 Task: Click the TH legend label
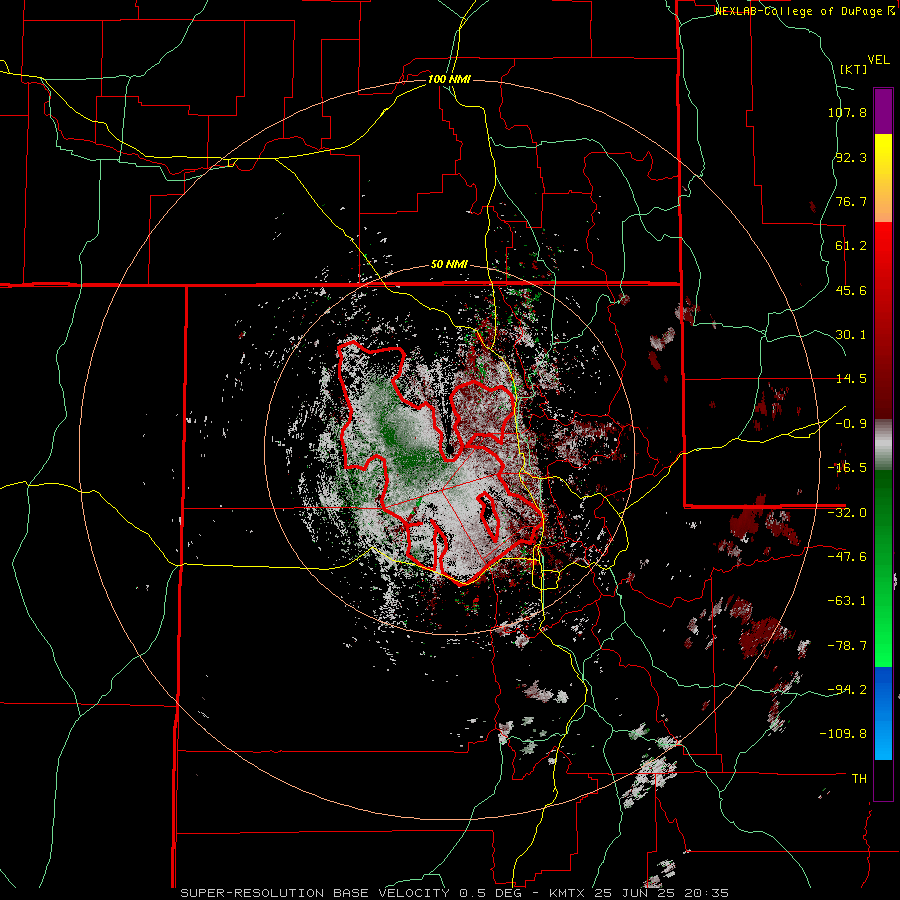click(x=859, y=779)
